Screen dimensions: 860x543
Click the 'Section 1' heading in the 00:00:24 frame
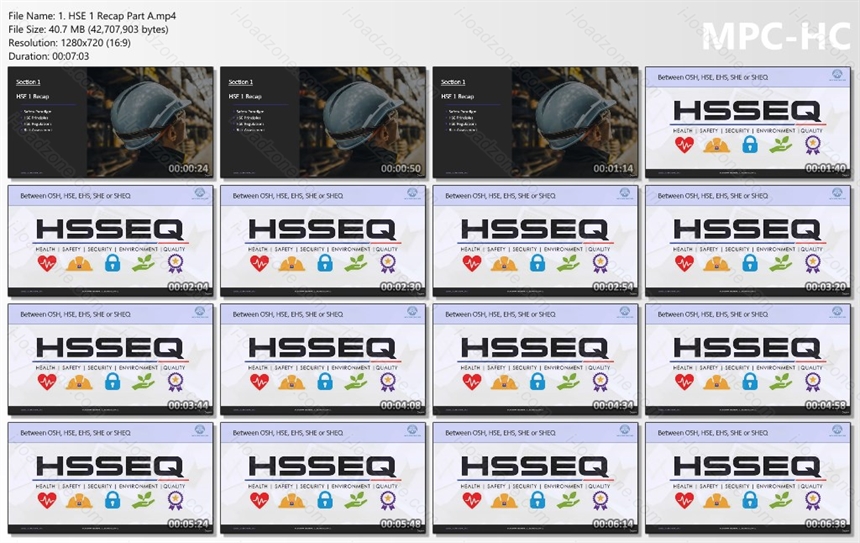[28, 82]
